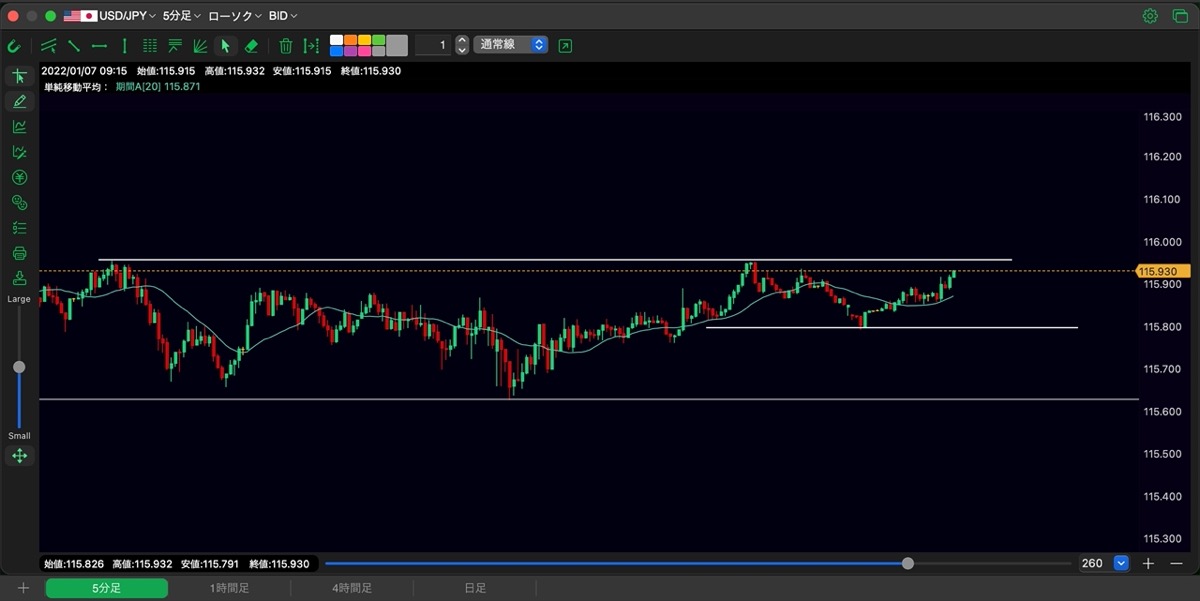Select the fan lines tool
1200x601 pixels.
point(200,45)
